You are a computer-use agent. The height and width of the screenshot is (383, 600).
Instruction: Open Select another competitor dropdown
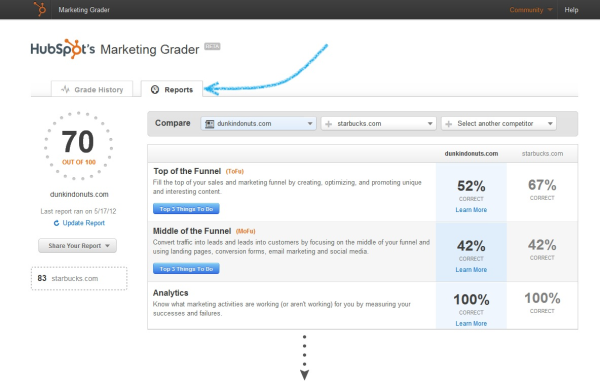tap(499, 124)
